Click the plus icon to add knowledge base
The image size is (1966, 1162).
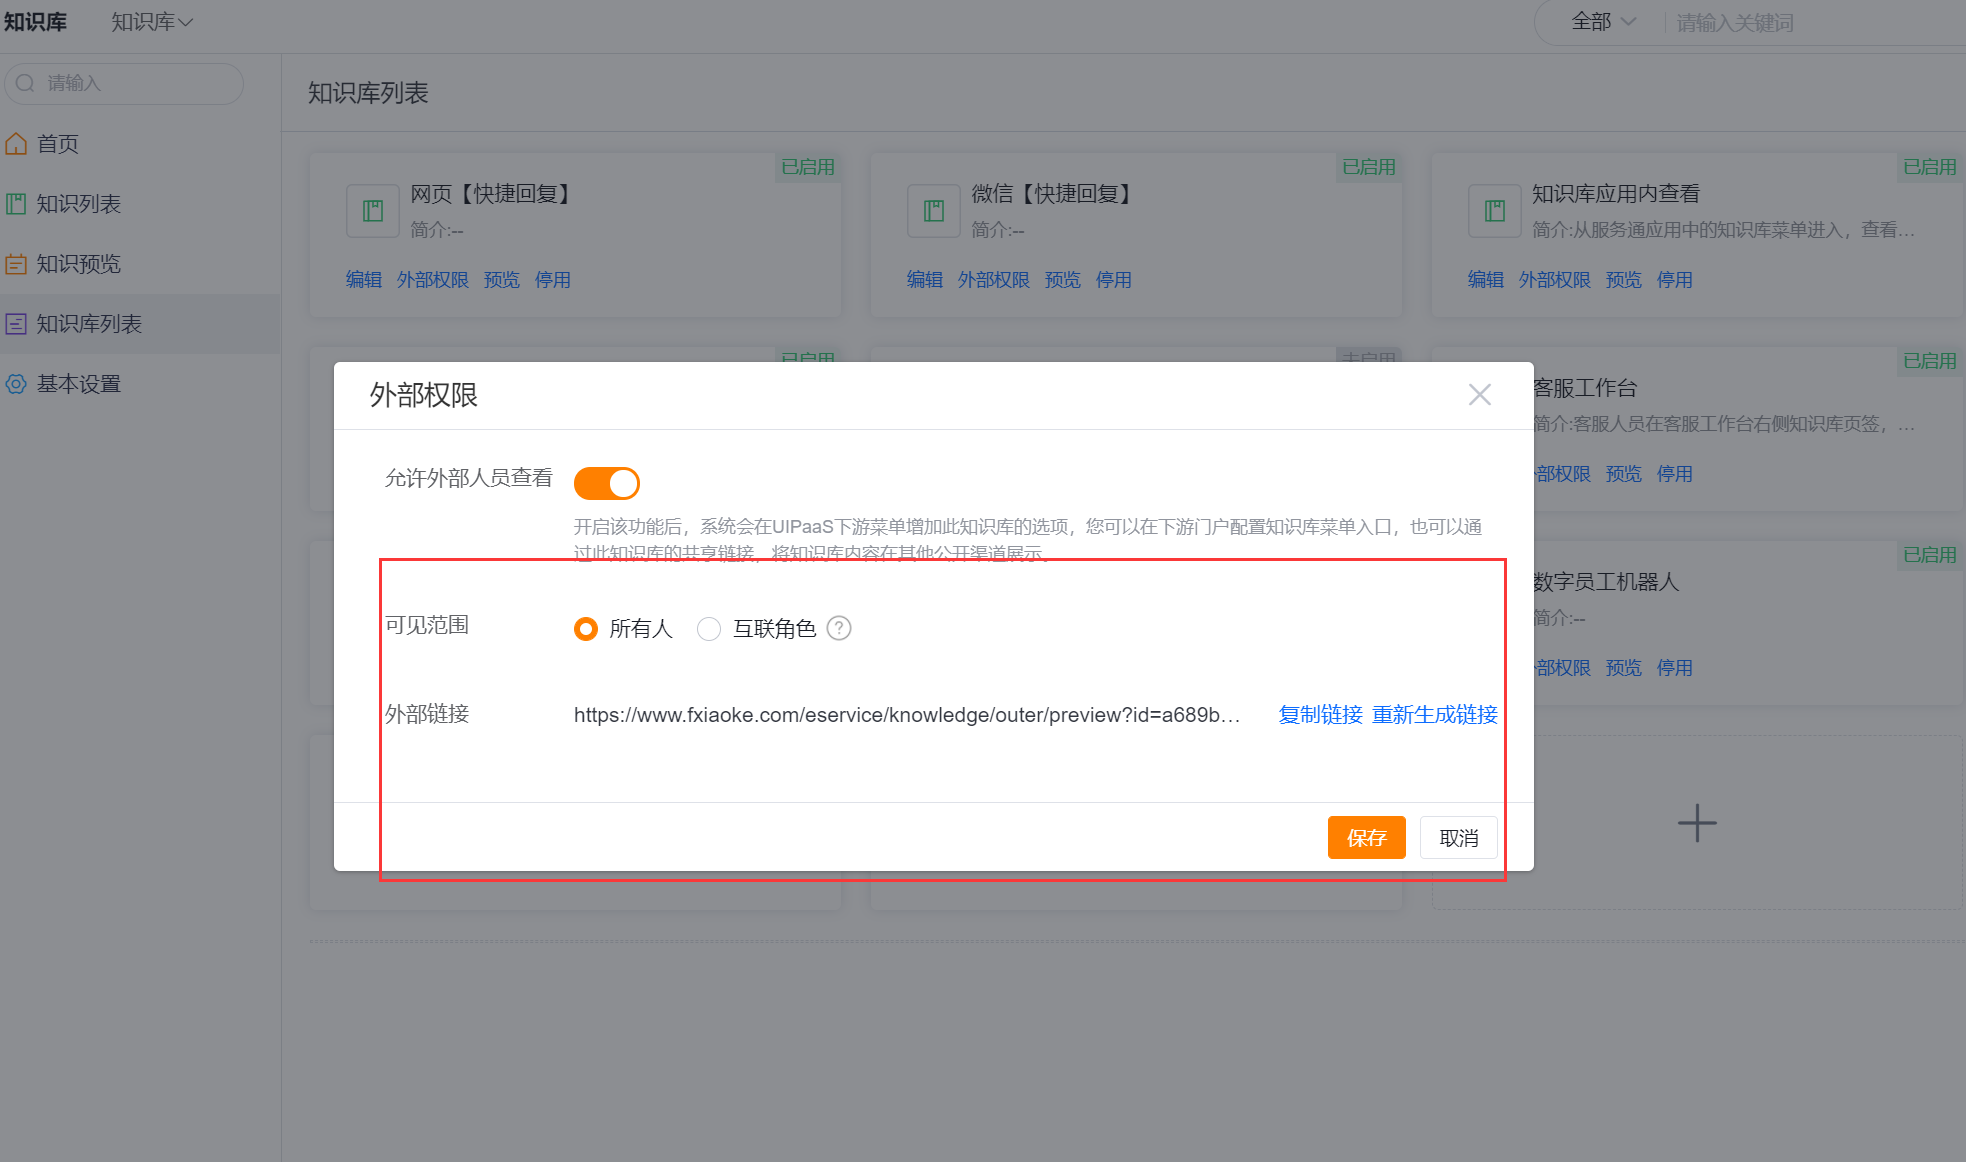[1696, 823]
